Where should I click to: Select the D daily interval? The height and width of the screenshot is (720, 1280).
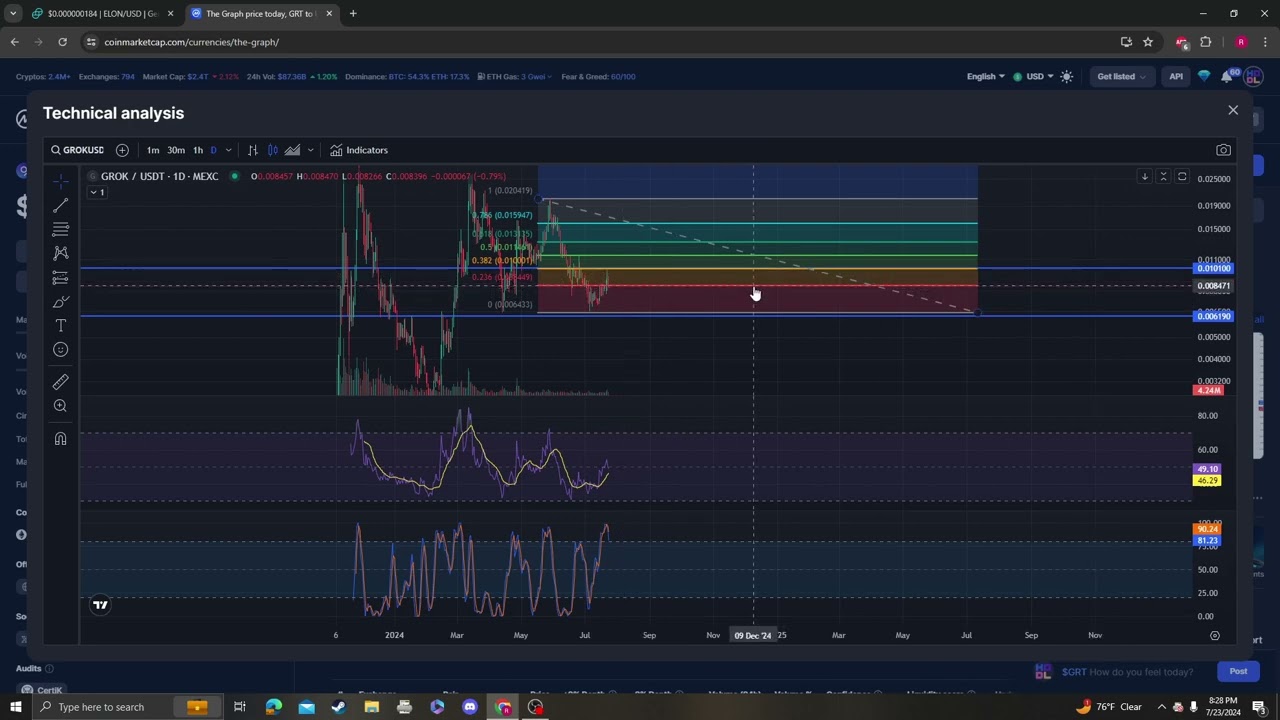point(213,150)
